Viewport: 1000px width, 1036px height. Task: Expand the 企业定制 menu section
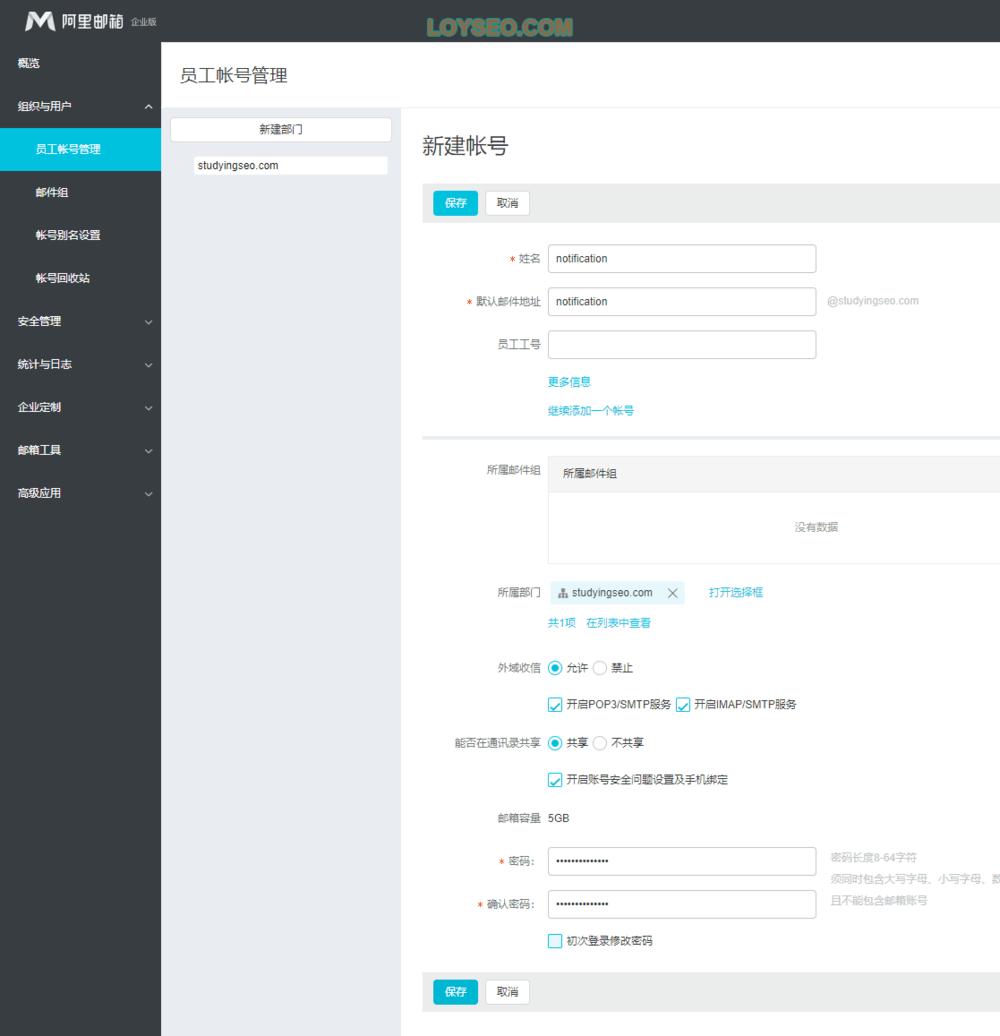tap(81, 407)
